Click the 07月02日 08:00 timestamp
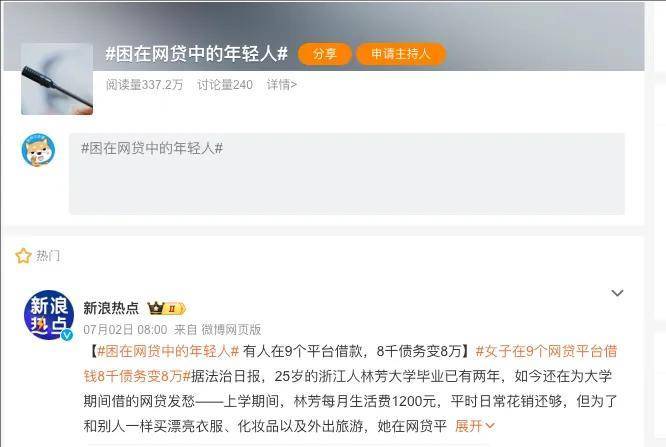The height and width of the screenshot is (447, 666). pos(125,329)
